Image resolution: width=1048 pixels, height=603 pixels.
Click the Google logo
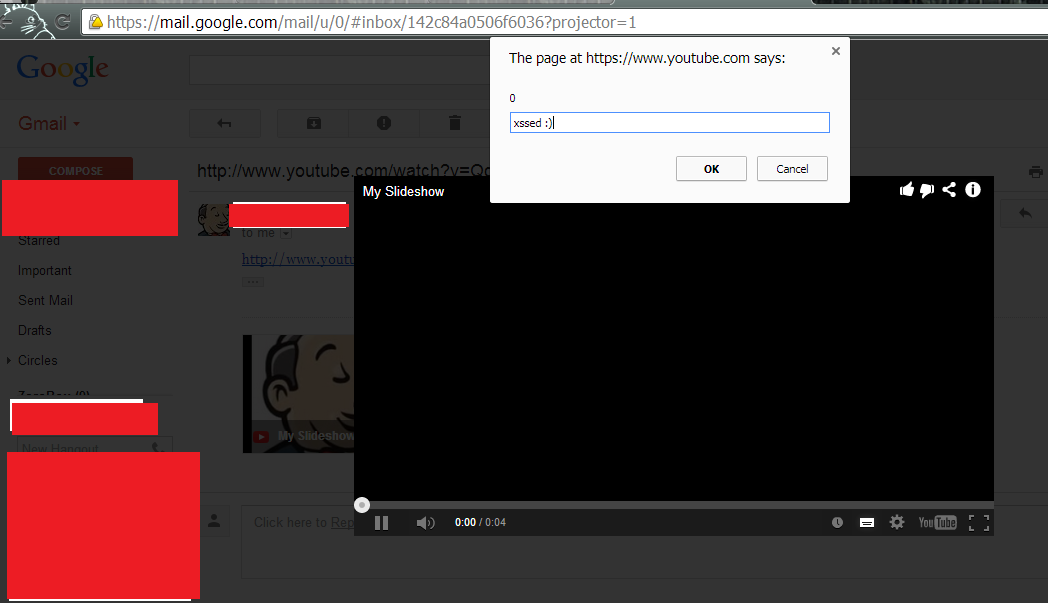click(x=62, y=70)
